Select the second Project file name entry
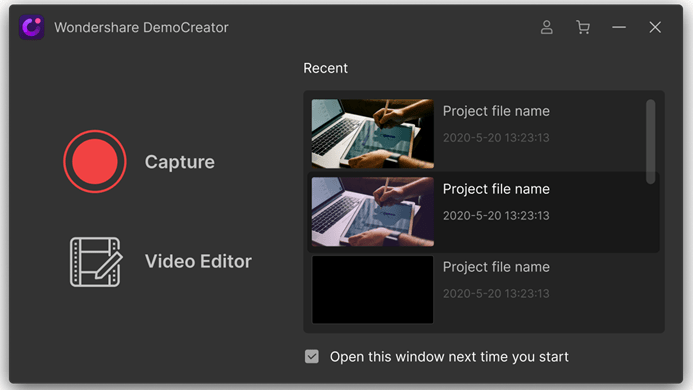693x390 pixels. click(x=496, y=189)
